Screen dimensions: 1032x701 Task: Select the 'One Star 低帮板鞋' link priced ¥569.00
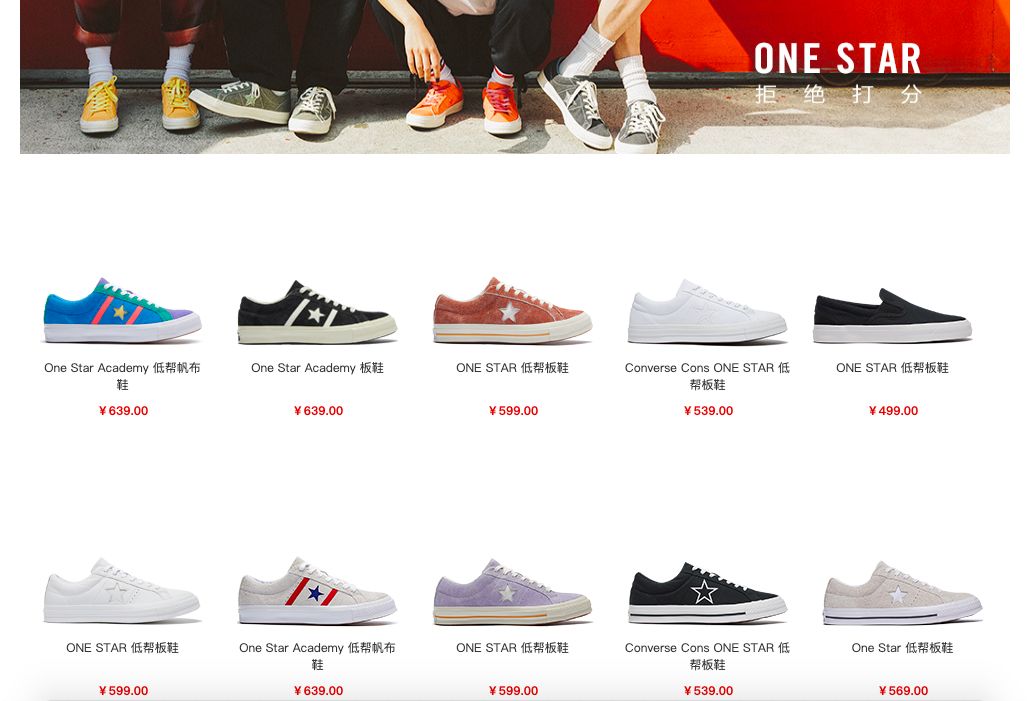(x=902, y=648)
